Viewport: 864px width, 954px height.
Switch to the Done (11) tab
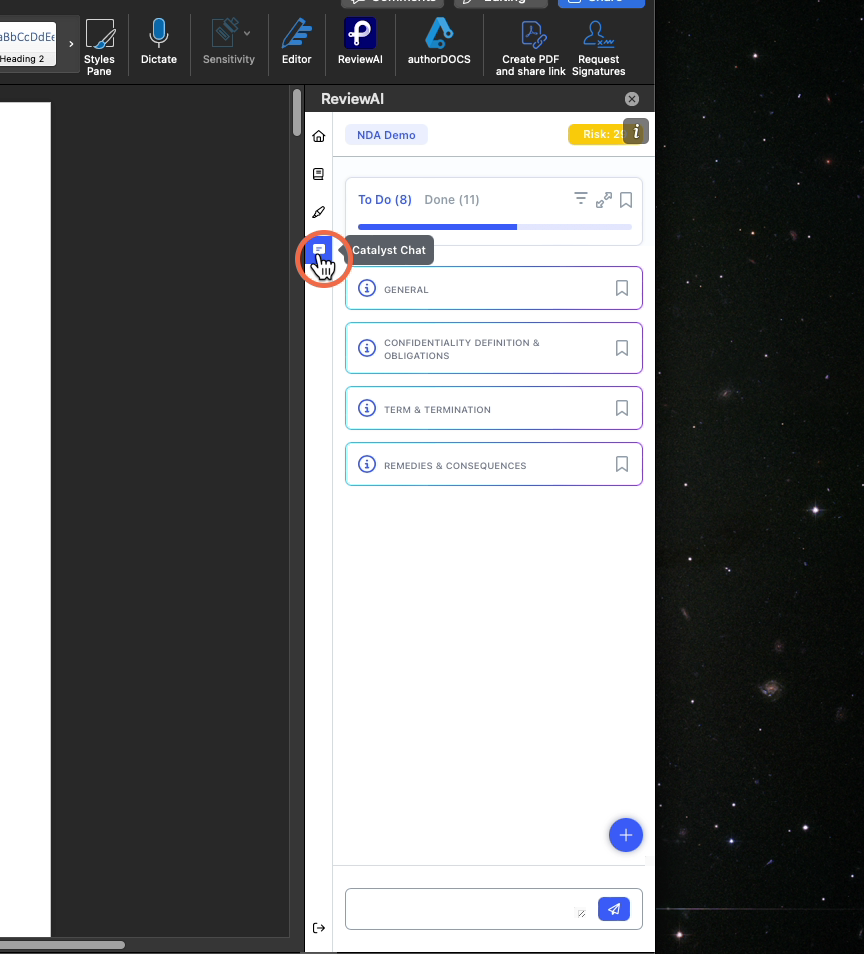click(451, 200)
